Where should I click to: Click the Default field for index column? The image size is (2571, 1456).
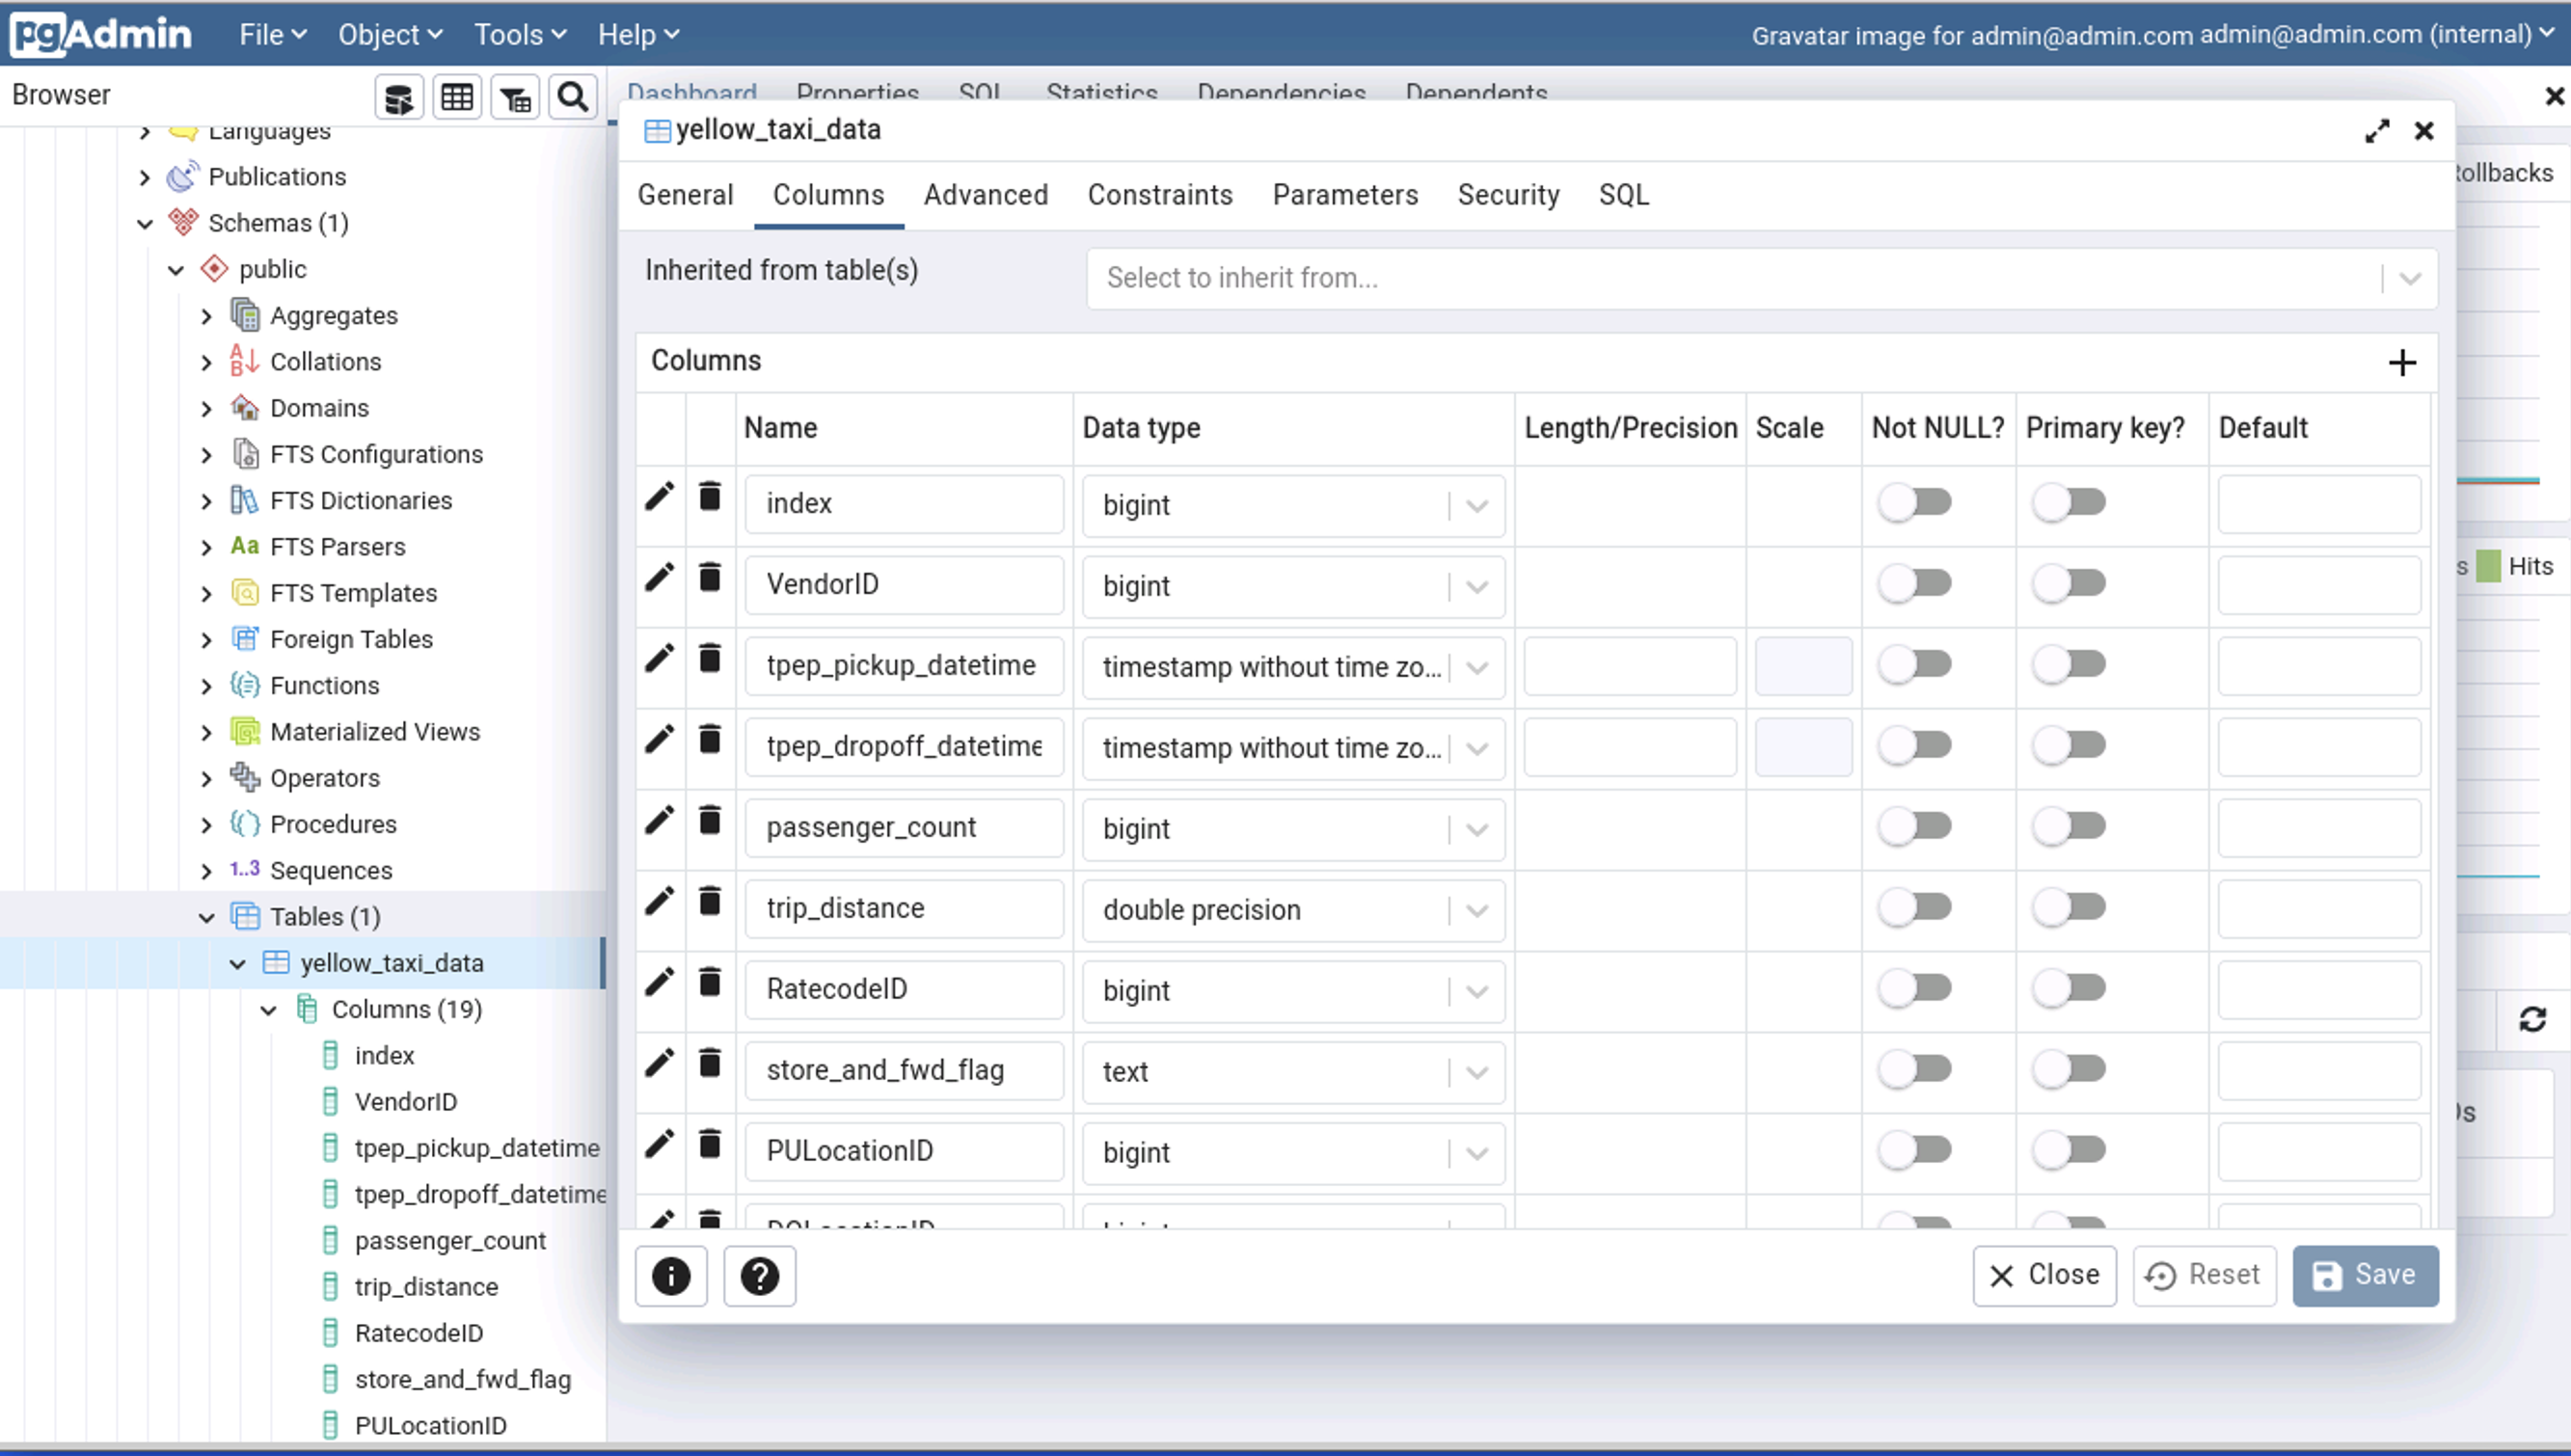pyautogui.click(x=2319, y=504)
